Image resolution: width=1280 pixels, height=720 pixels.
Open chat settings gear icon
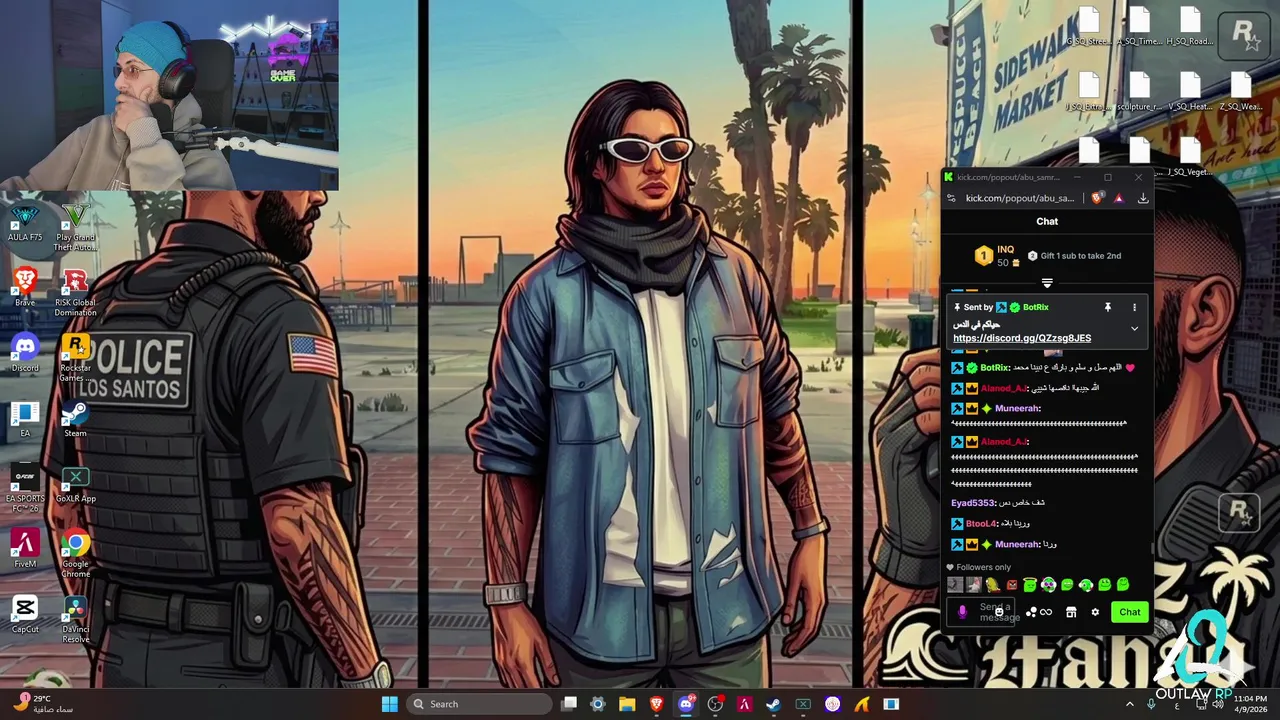[1095, 612]
